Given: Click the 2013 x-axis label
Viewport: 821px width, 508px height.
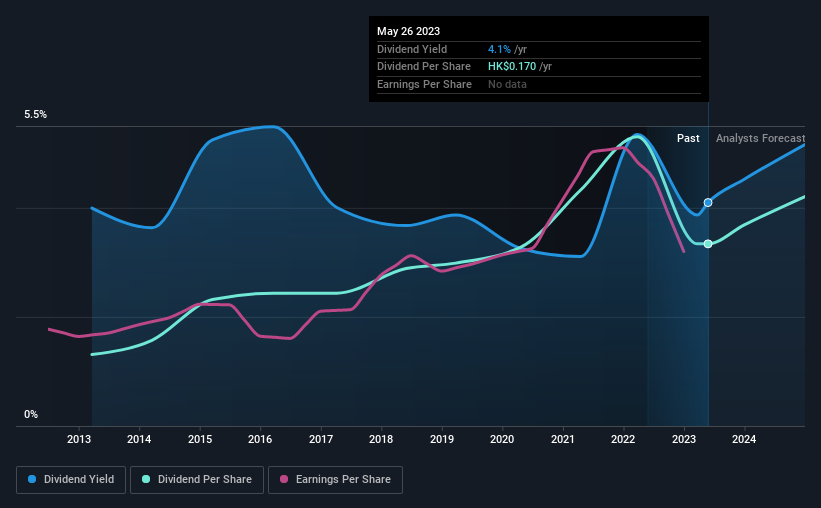Looking at the screenshot, I should coord(79,439).
